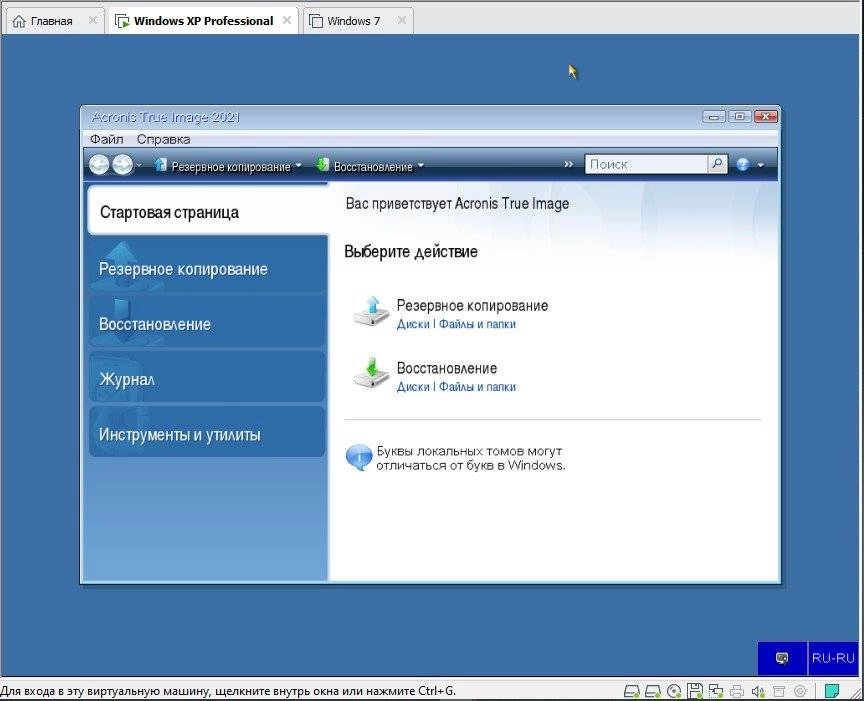Click the backup disk icon with blue arrow

[371, 312]
